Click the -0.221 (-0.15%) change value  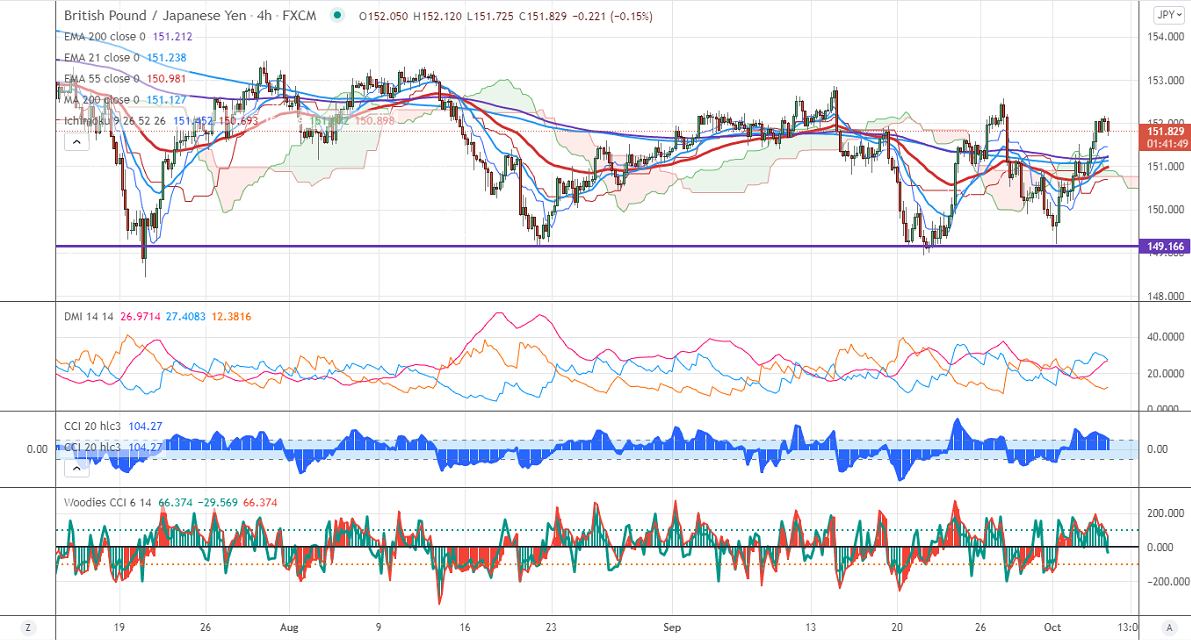[x=611, y=16]
